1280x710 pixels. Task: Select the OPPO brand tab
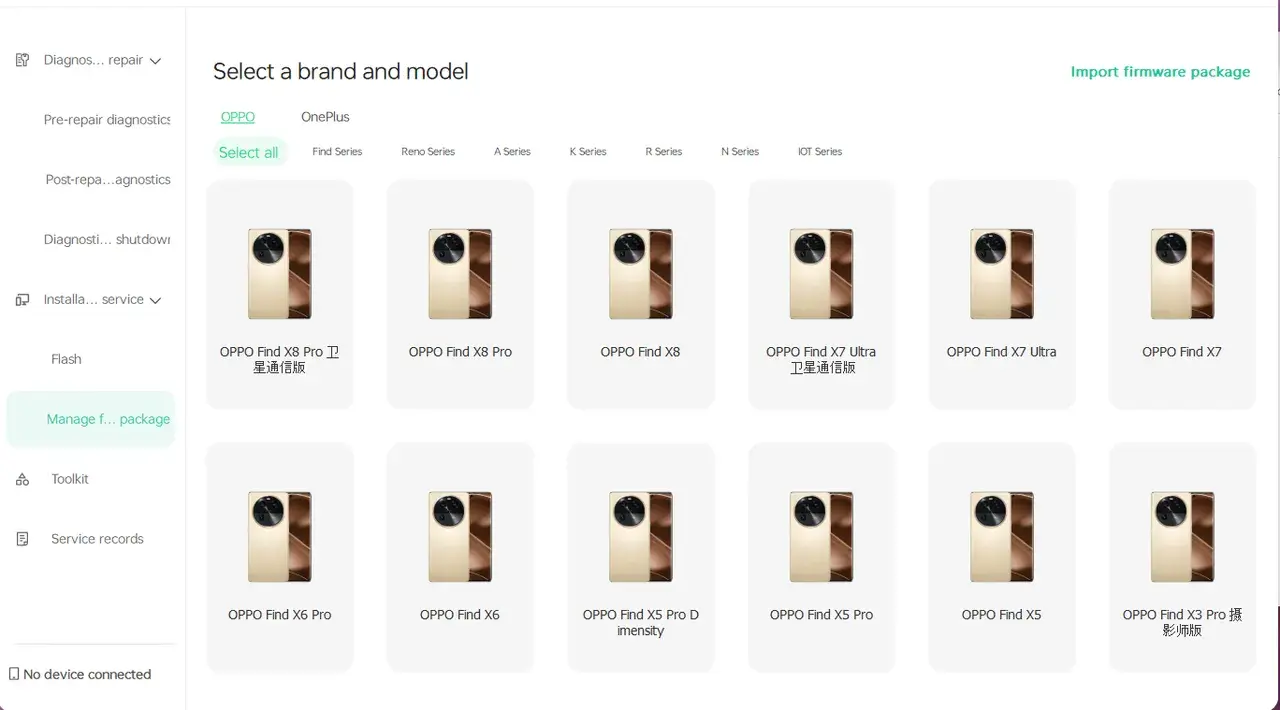click(238, 117)
